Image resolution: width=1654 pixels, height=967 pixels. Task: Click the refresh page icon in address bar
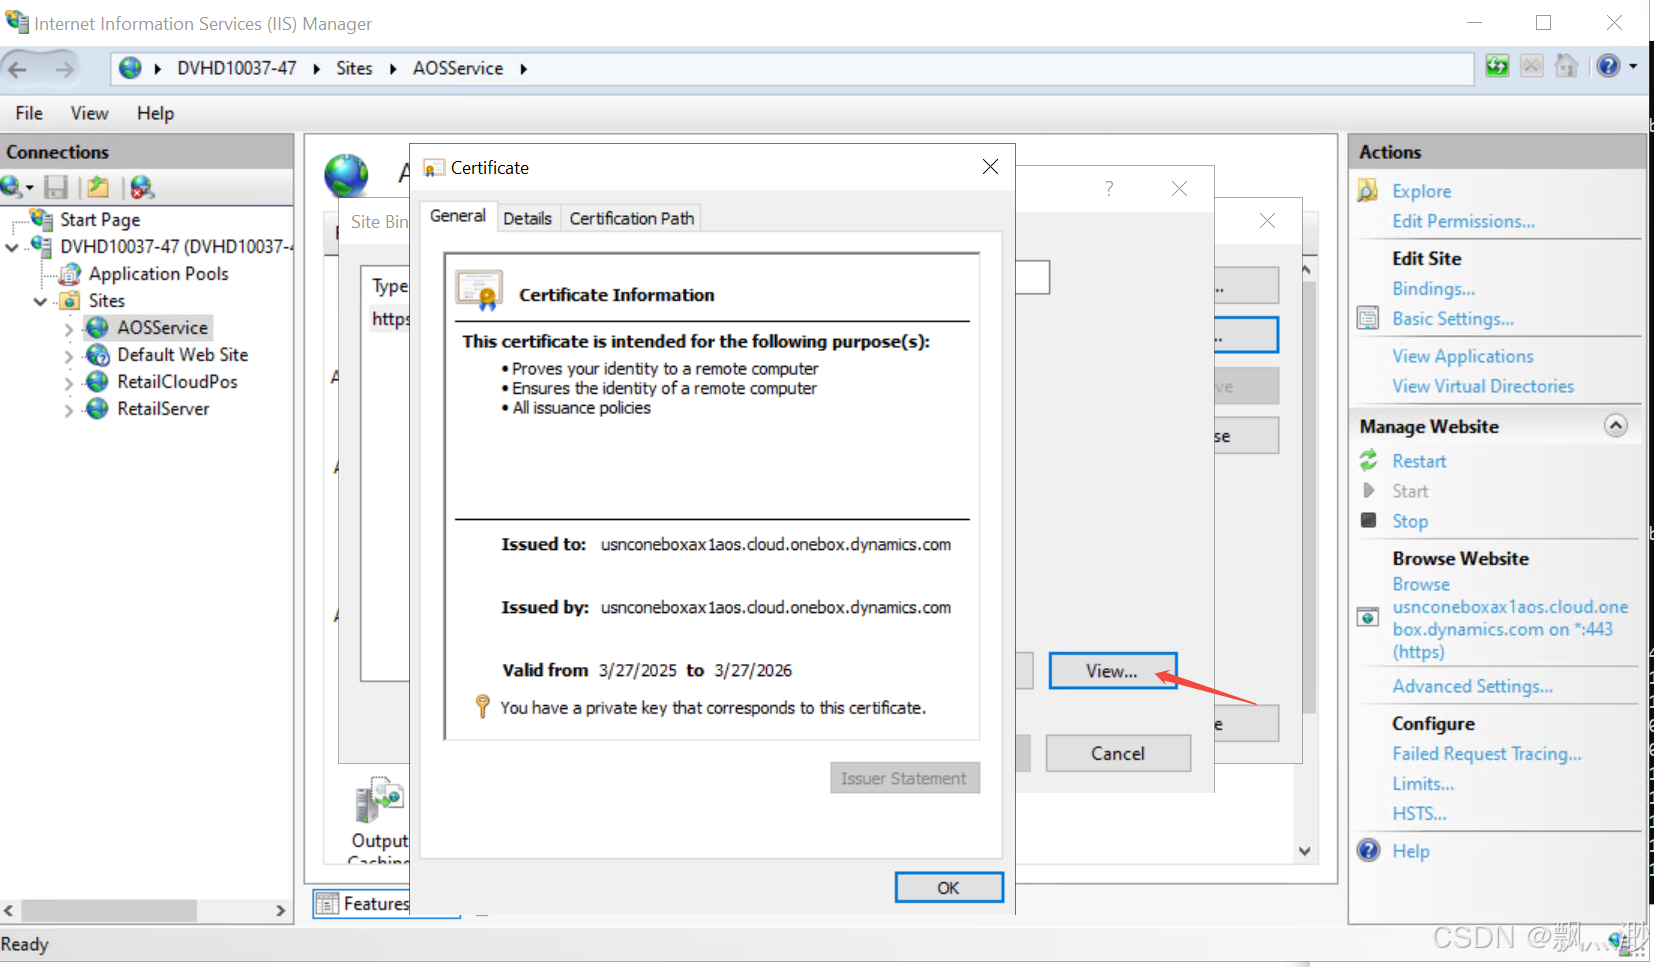click(x=1497, y=66)
